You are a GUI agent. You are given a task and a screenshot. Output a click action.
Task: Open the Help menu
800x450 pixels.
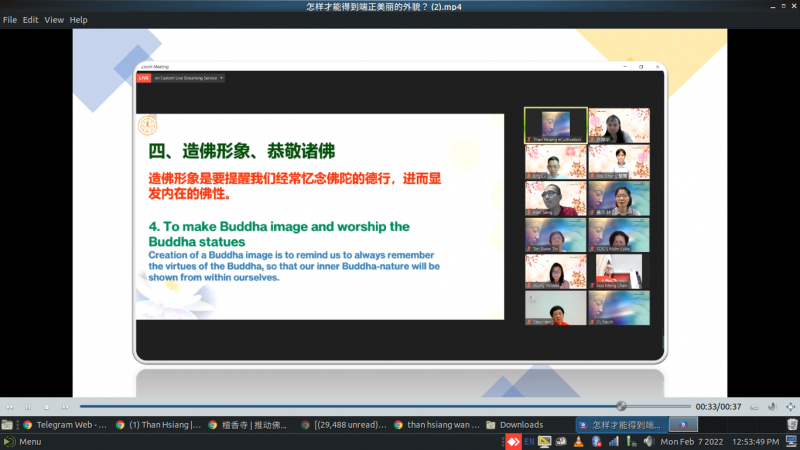click(78, 20)
